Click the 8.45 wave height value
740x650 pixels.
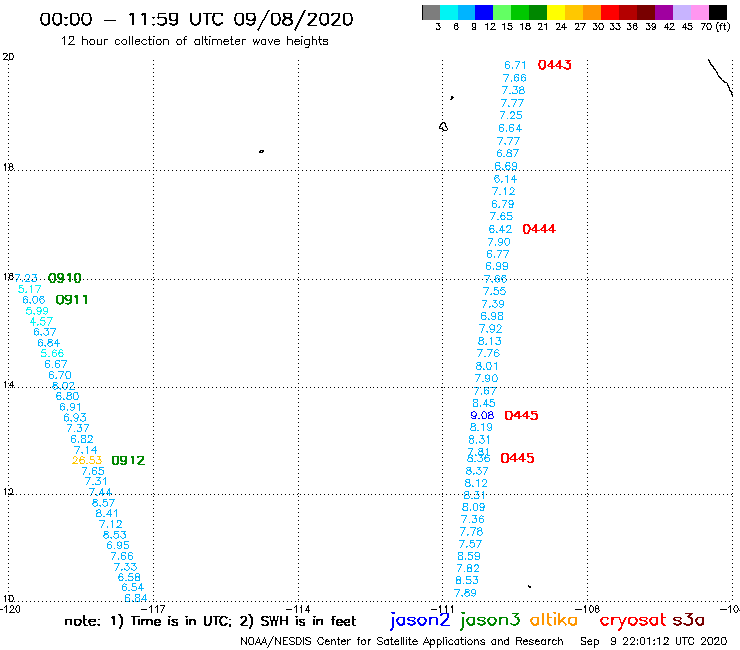click(484, 404)
